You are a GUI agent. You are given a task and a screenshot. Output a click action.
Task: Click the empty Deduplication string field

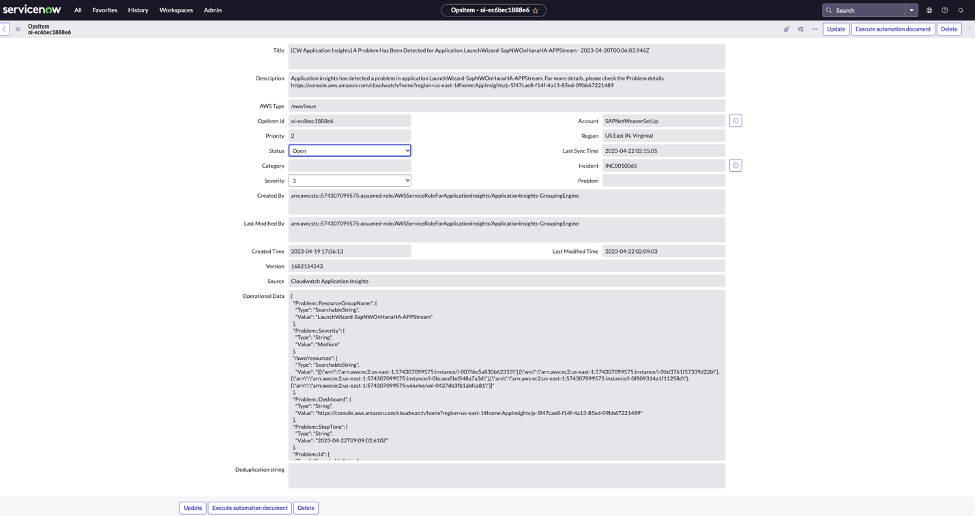tap(507, 475)
